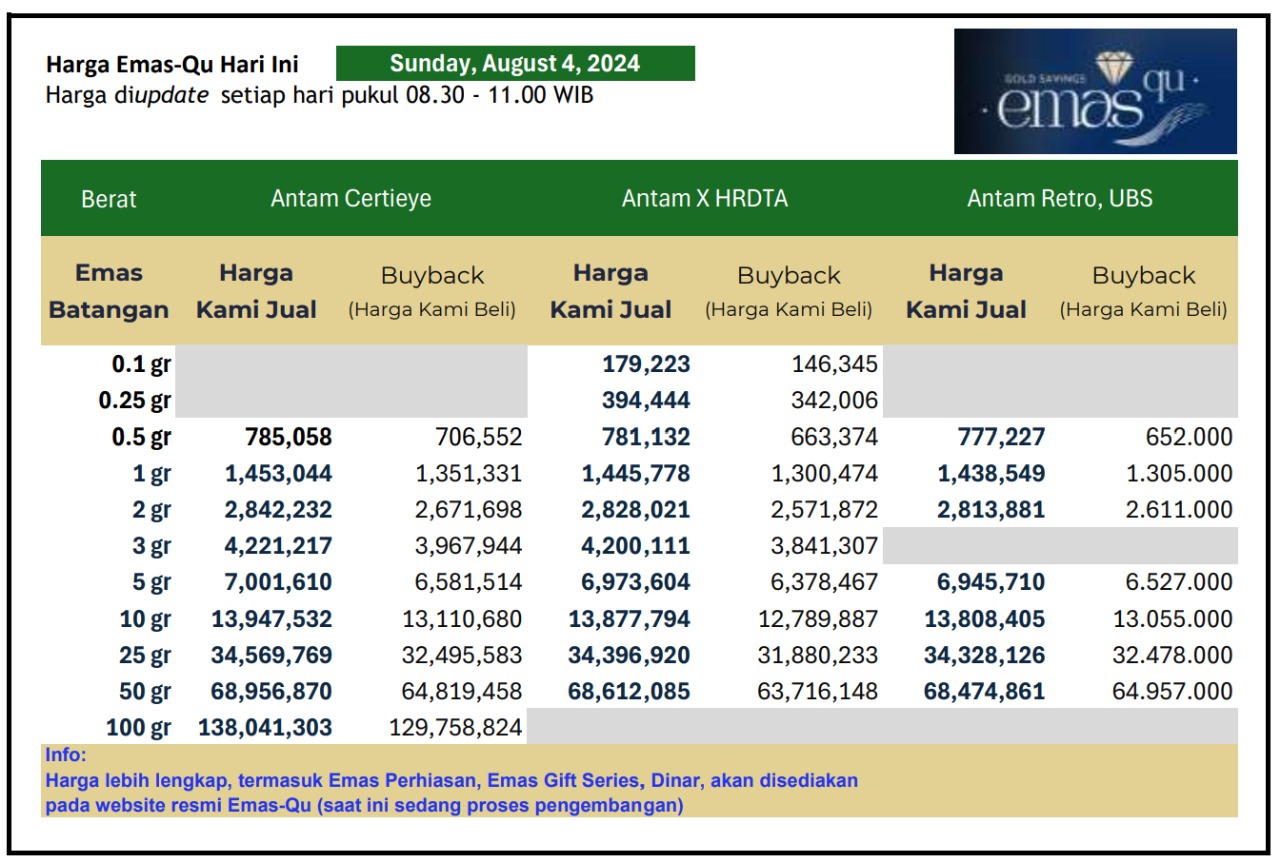Image resolution: width=1280 pixels, height=862 pixels.
Task: Select Retro UBS buyback 2.611.000
Action: pyautogui.click(x=1179, y=510)
